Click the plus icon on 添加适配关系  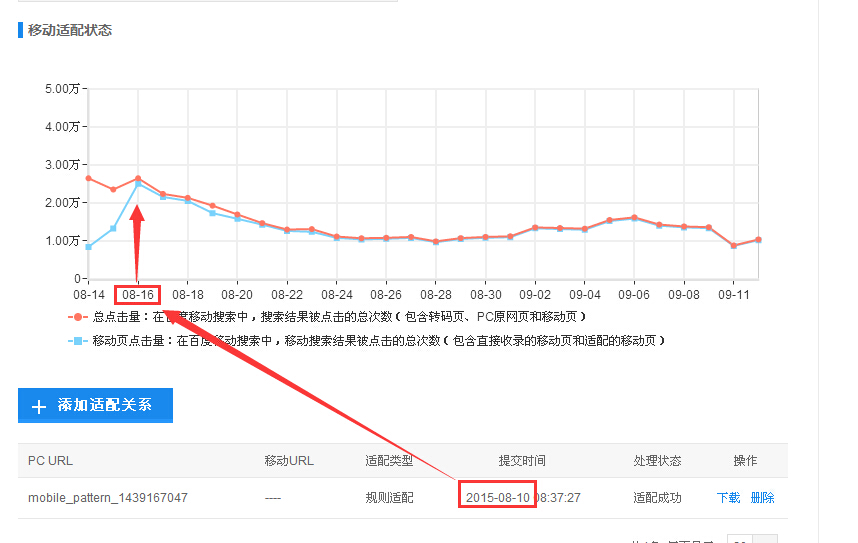(39, 406)
